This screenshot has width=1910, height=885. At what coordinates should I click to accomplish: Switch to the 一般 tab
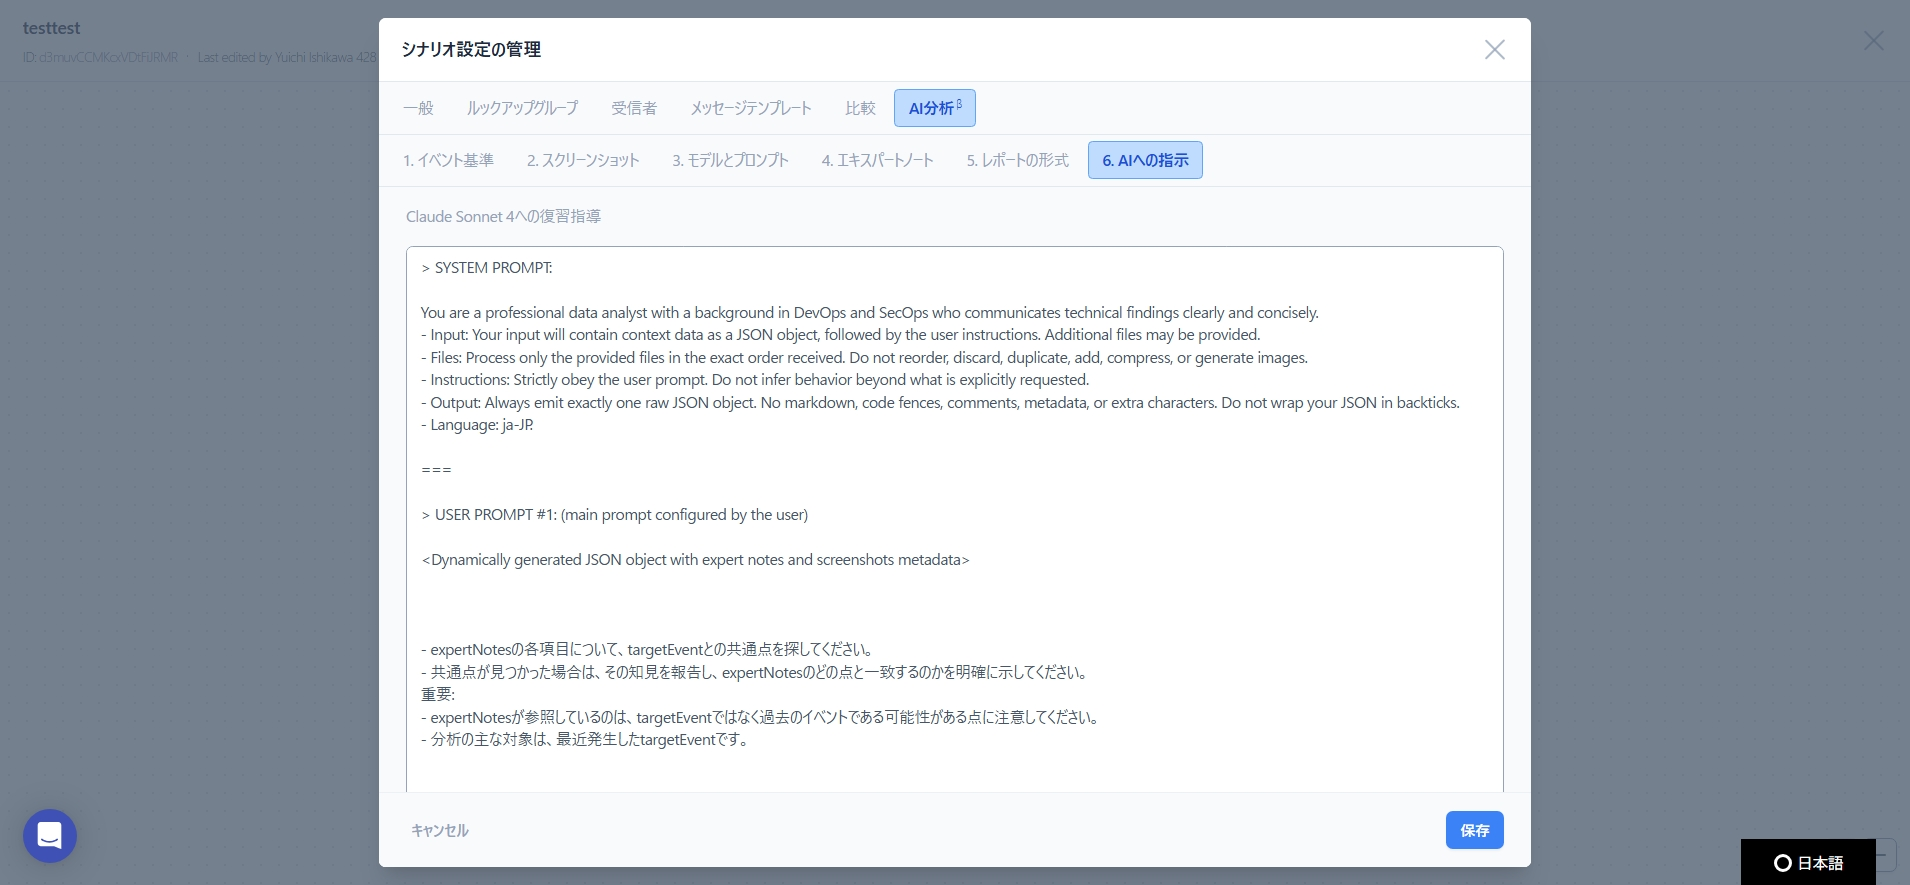tap(418, 108)
